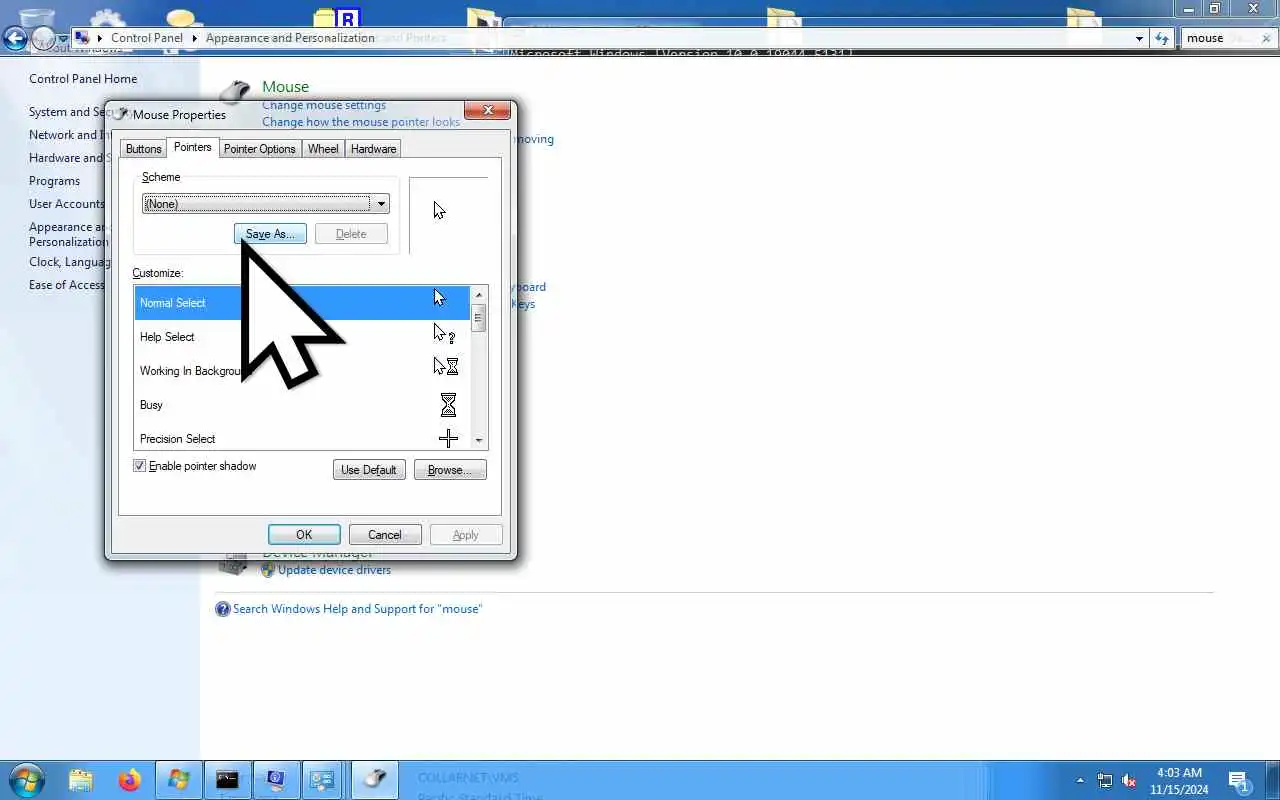This screenshot has width=1280, height=800.
Task: Click the muted volume tray icon
Action: click(1129, 781)
